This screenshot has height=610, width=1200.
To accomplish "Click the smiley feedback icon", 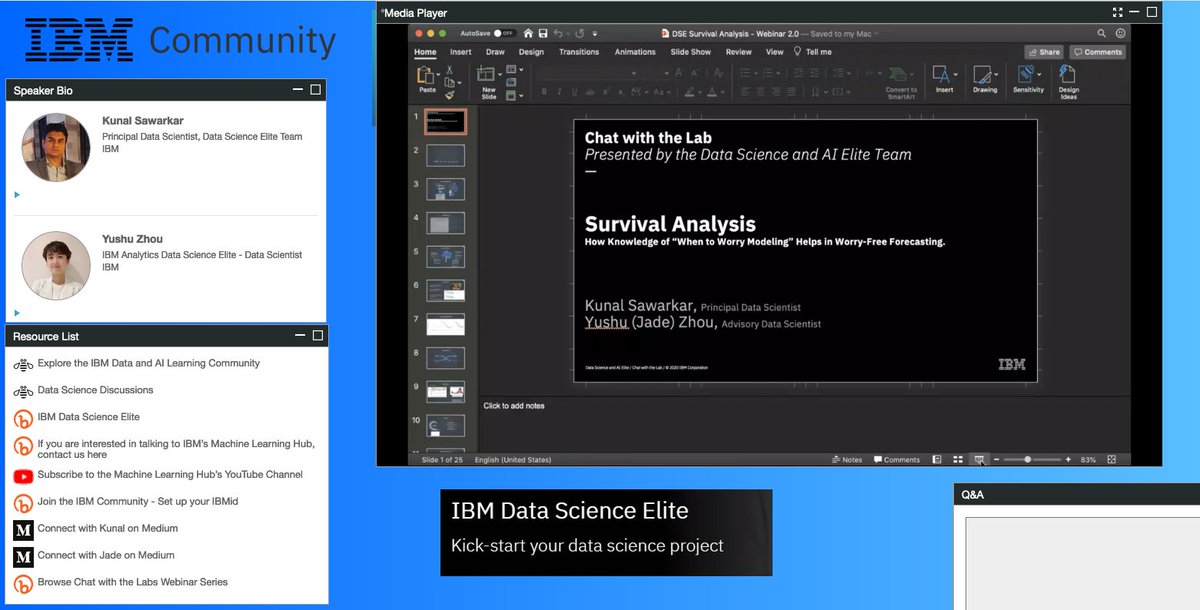I will pos(1120,33).
